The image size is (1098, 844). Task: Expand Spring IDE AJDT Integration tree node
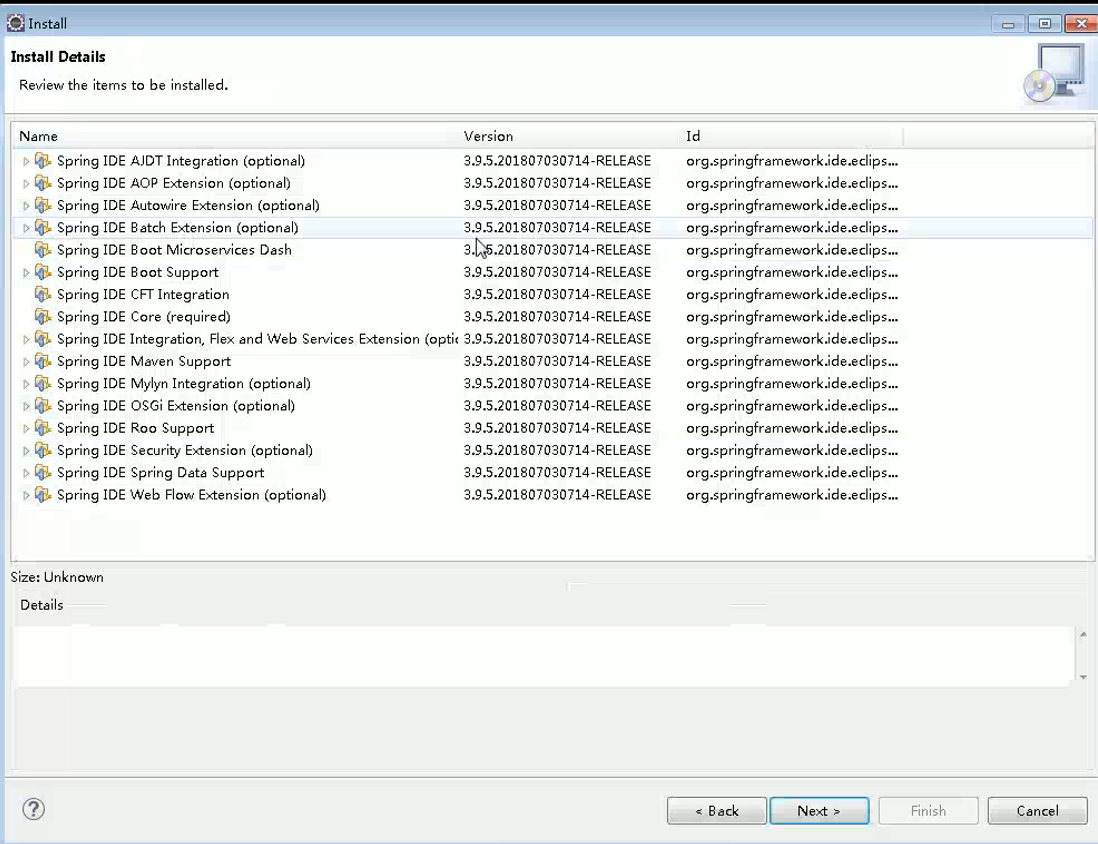click(26, 162)
